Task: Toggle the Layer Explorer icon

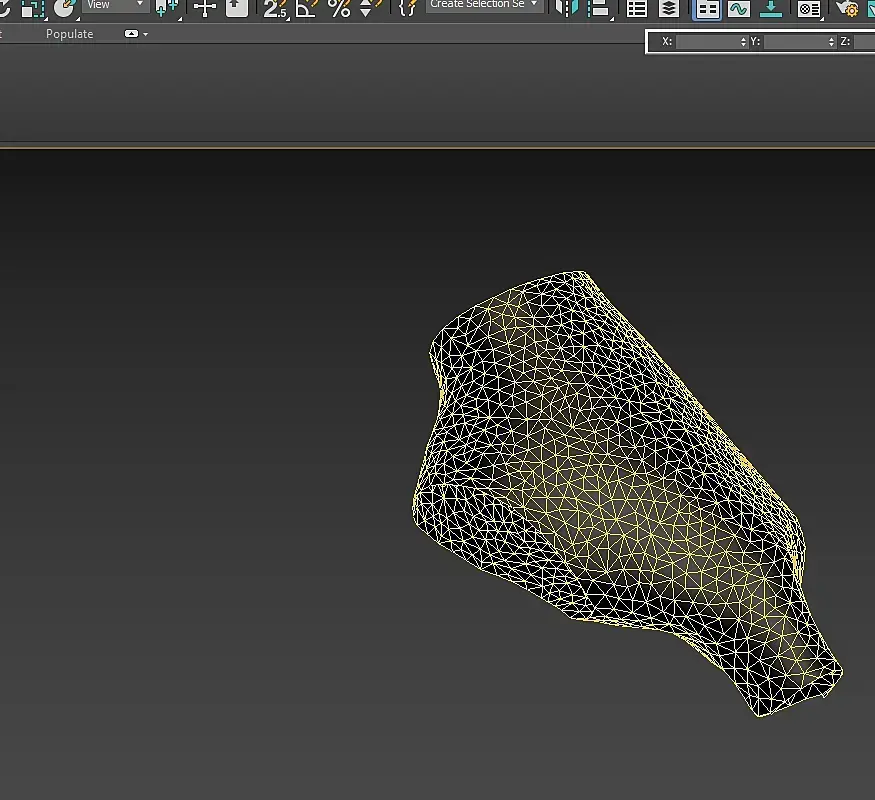Action: click(668, 8)
